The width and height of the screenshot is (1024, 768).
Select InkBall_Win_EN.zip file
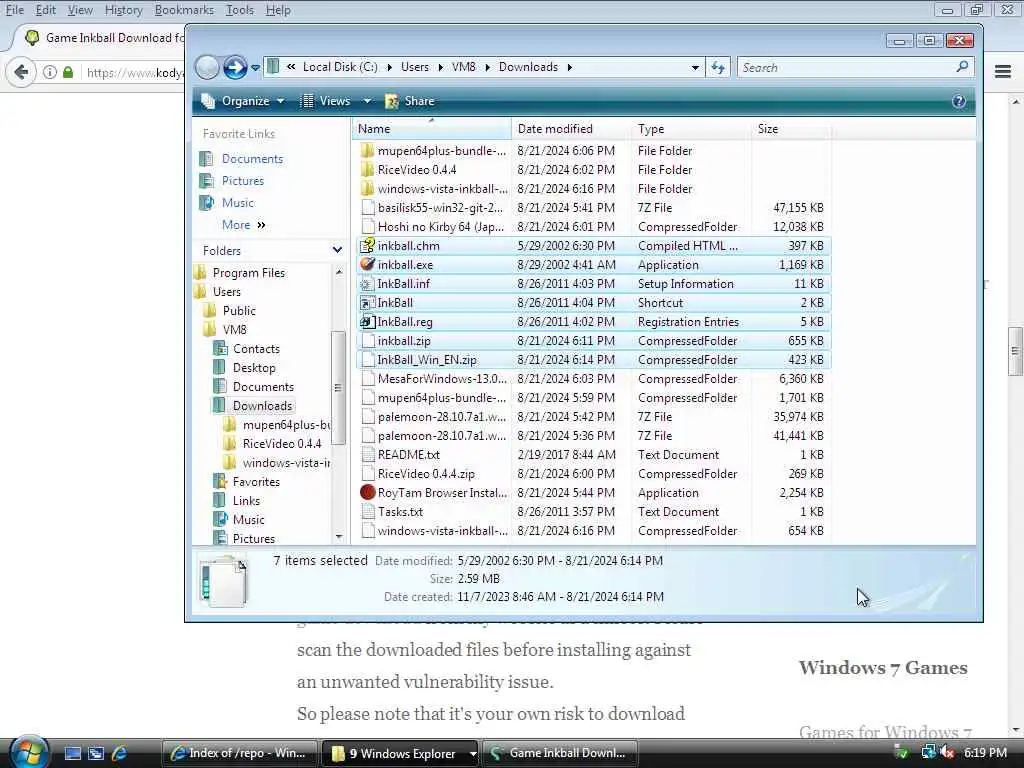click(x=593, y=360)
